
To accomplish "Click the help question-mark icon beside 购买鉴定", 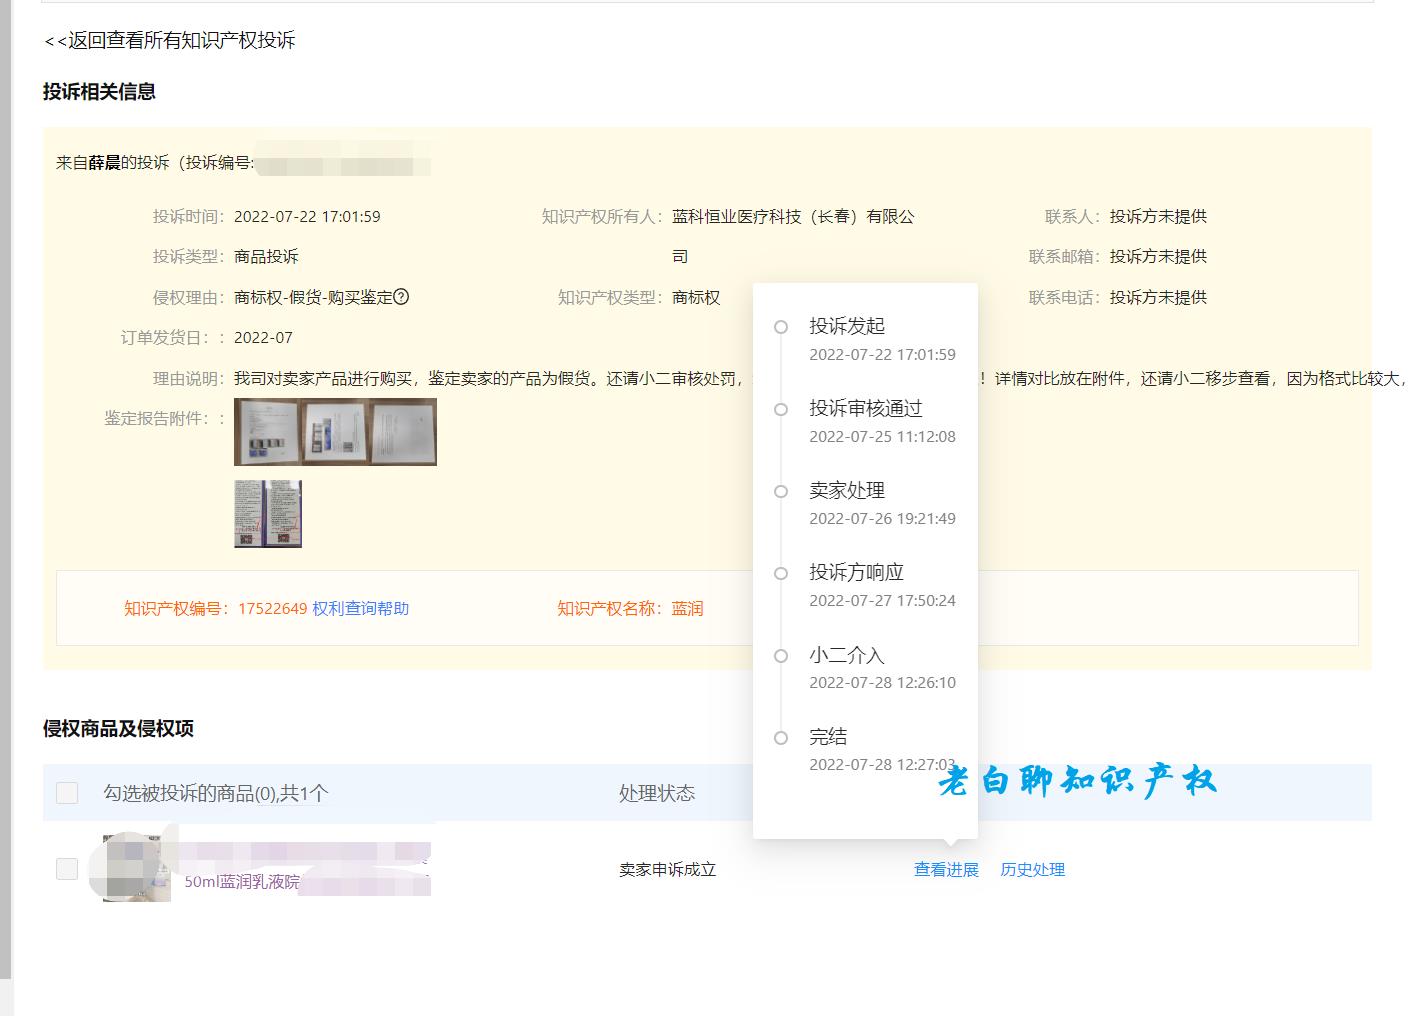I will point(401,296).
